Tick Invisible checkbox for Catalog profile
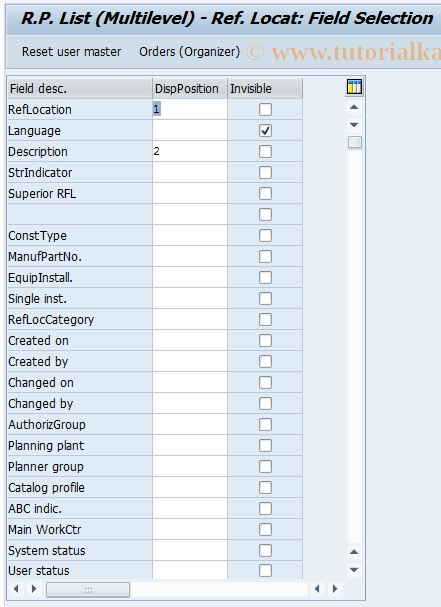The height and width of the screenshot is (607, 441). (x=265, y=488)
